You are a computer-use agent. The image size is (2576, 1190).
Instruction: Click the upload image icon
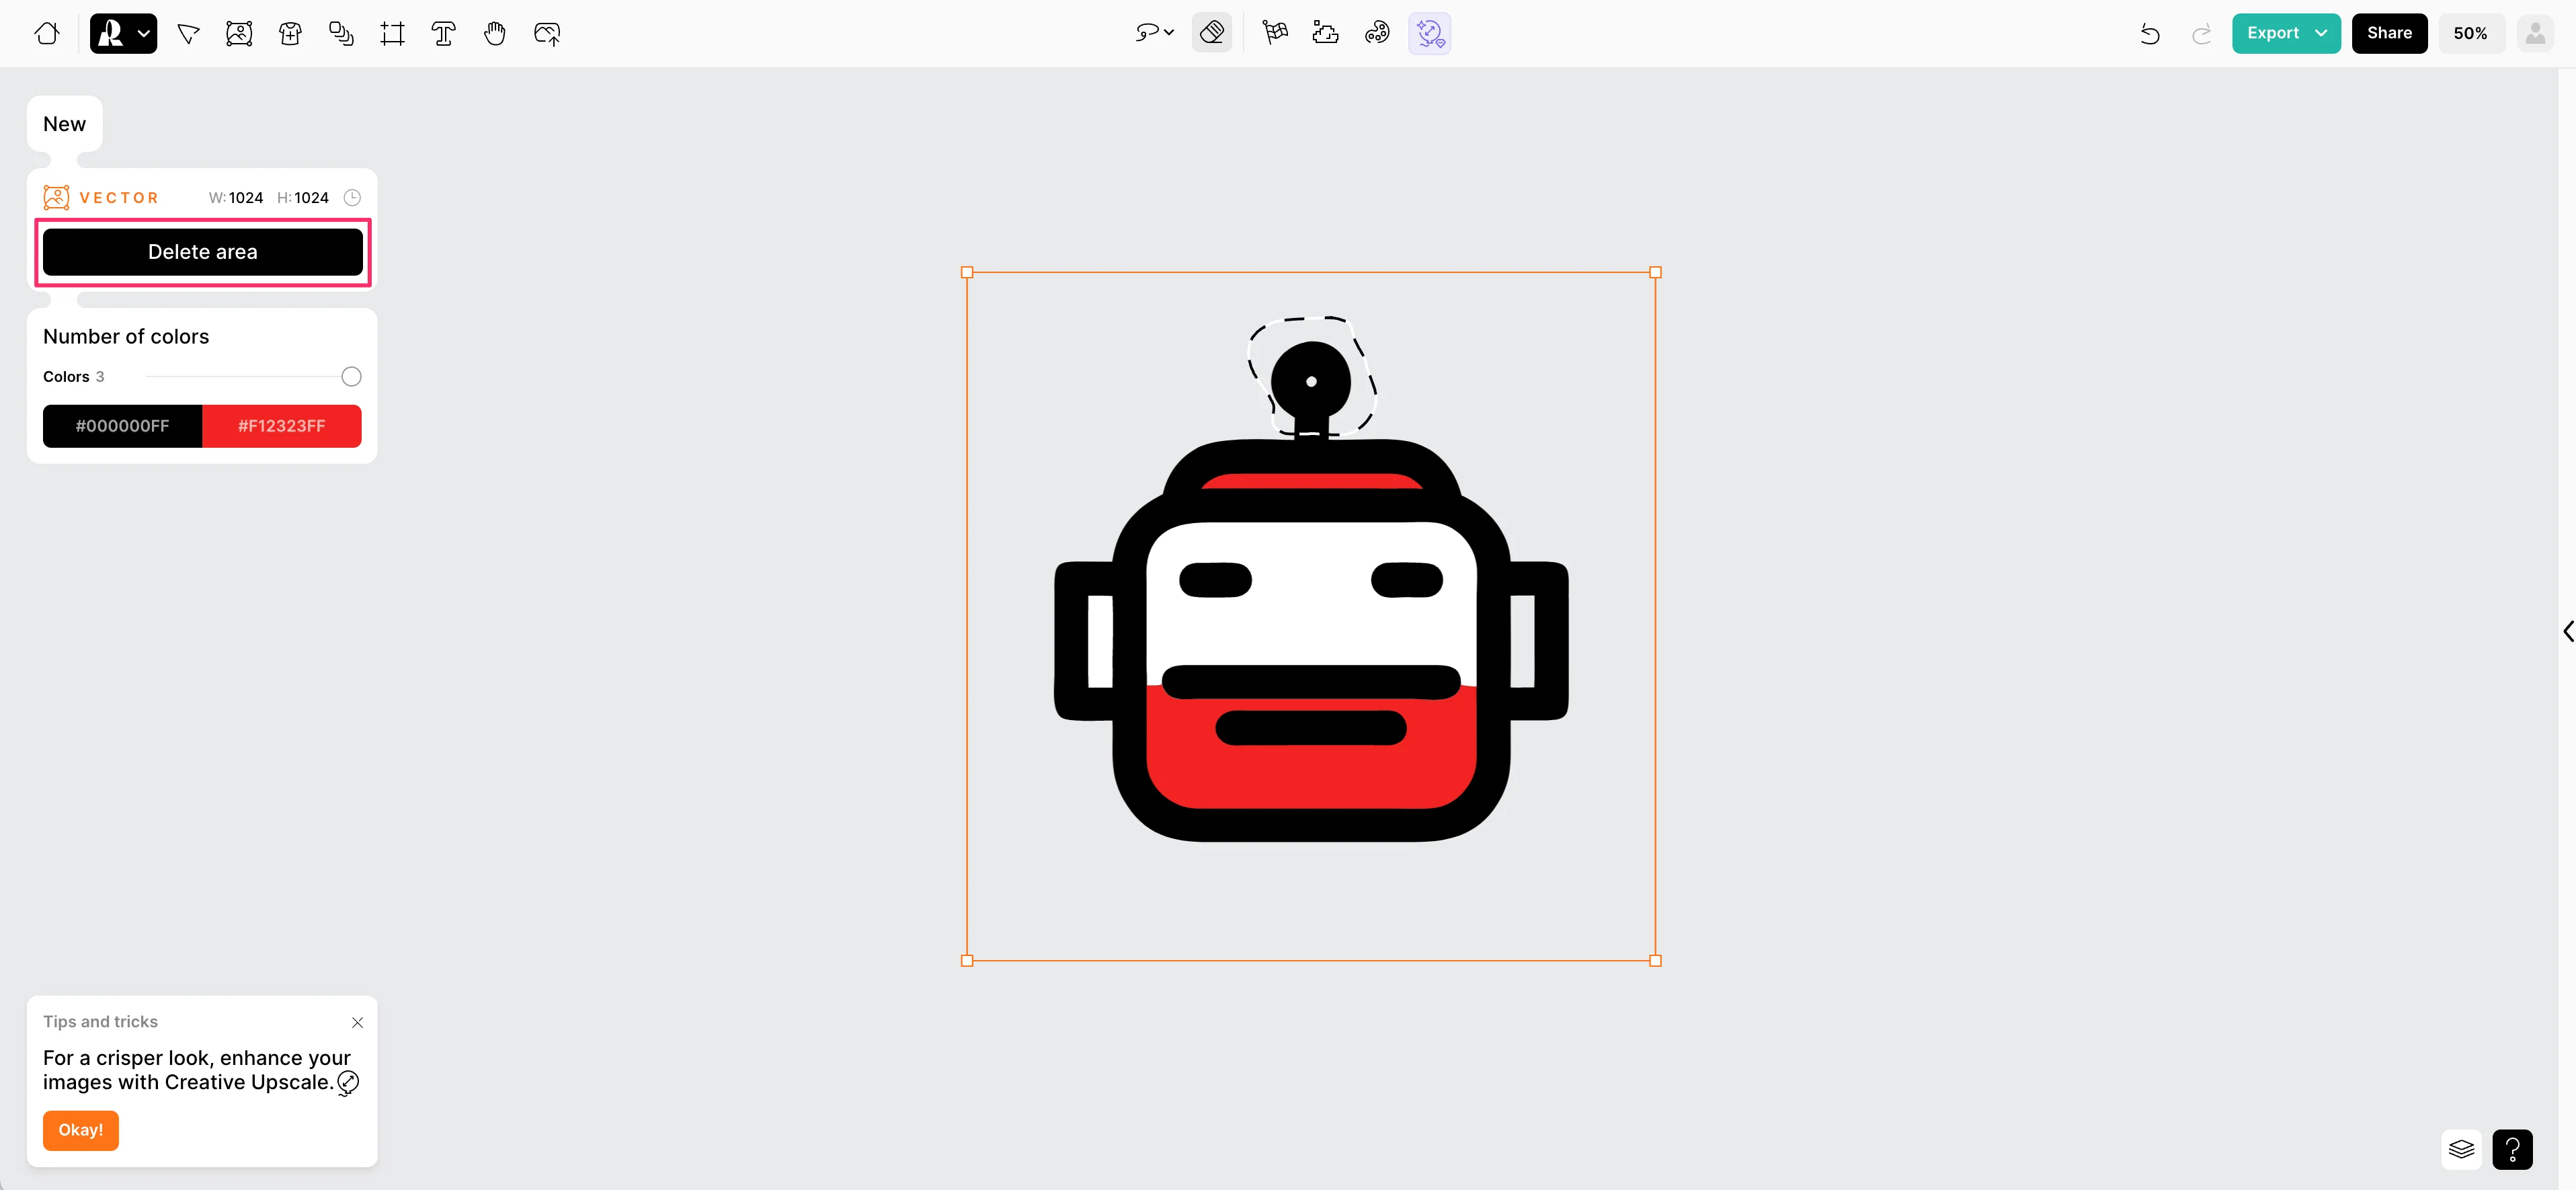546,33
